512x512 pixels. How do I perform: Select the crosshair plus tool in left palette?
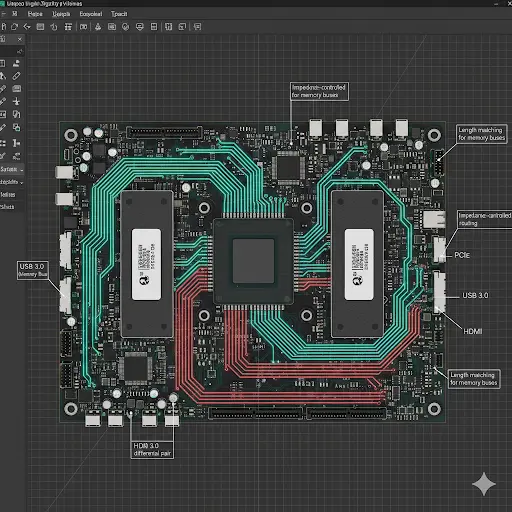point(16,101)
